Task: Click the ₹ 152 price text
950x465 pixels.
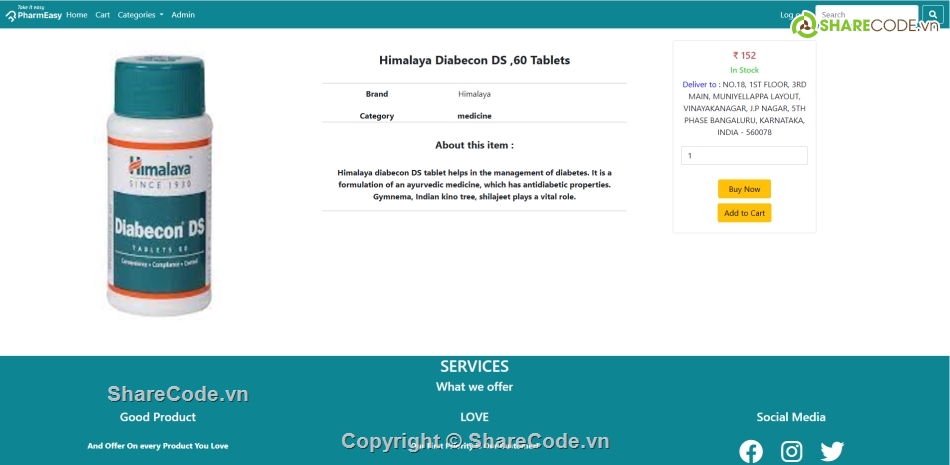Action: pos(744,56)
